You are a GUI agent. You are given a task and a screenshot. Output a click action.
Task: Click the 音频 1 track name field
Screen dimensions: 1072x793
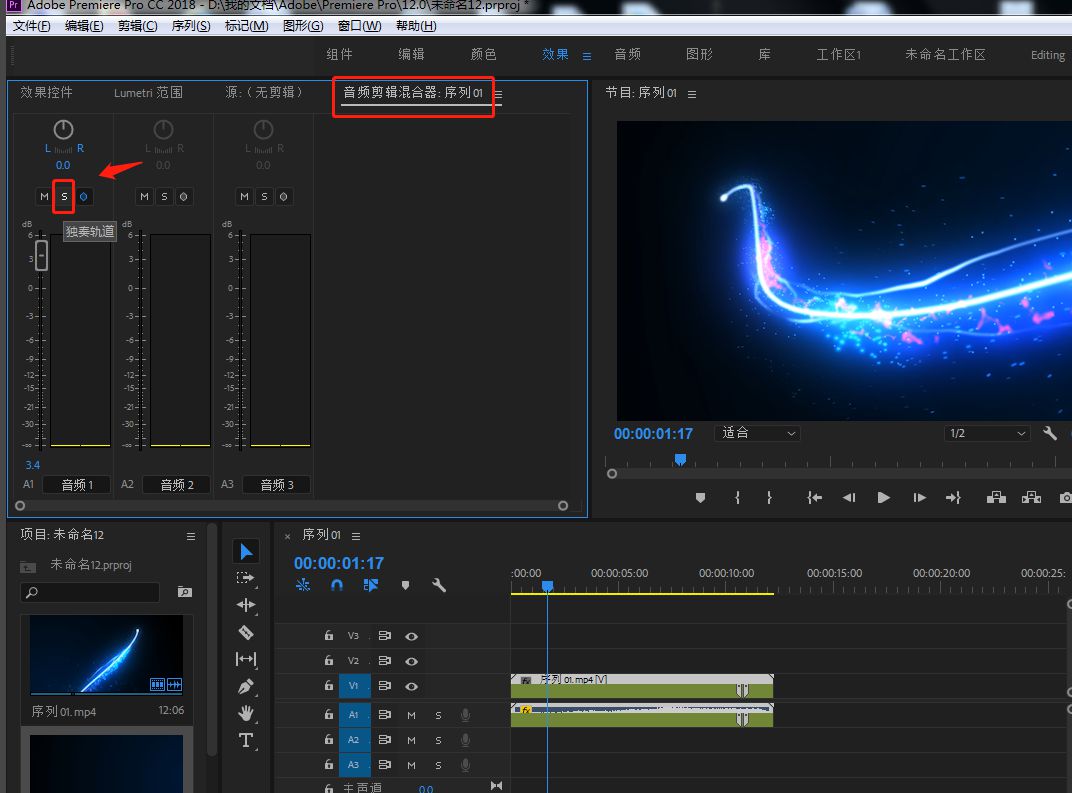coord(77,485)
